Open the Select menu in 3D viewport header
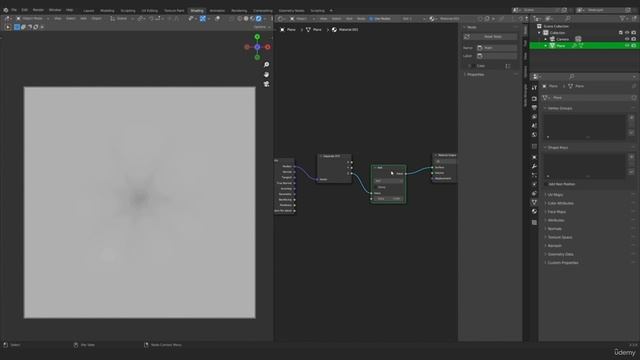The image size is (640, 360). tap(71, 19)
